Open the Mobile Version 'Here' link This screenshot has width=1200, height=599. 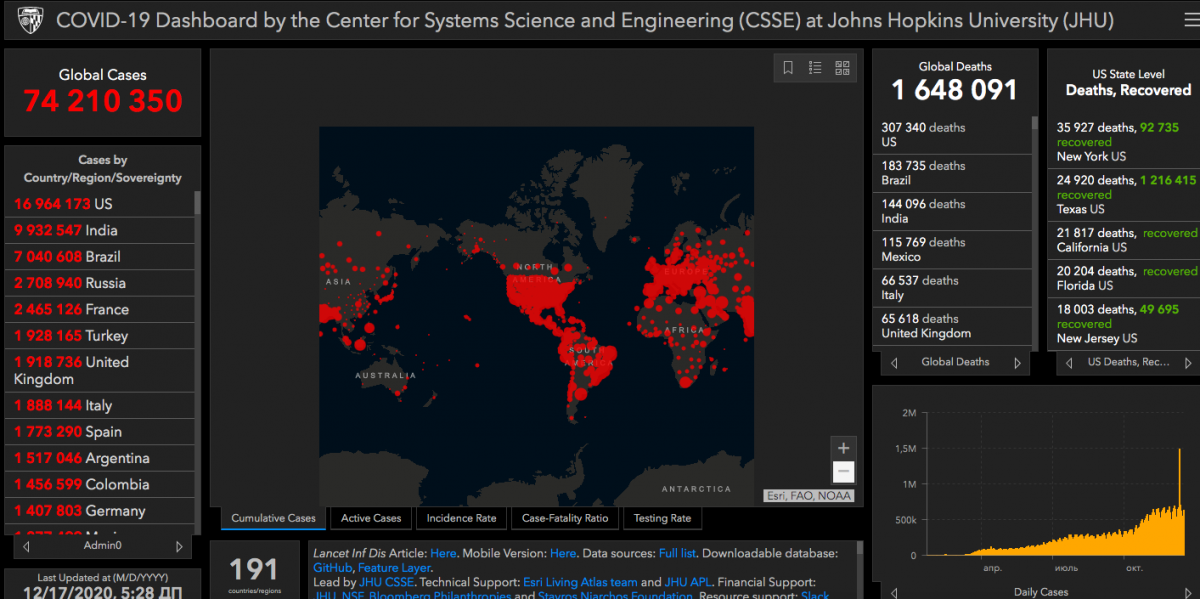(563, 553)
